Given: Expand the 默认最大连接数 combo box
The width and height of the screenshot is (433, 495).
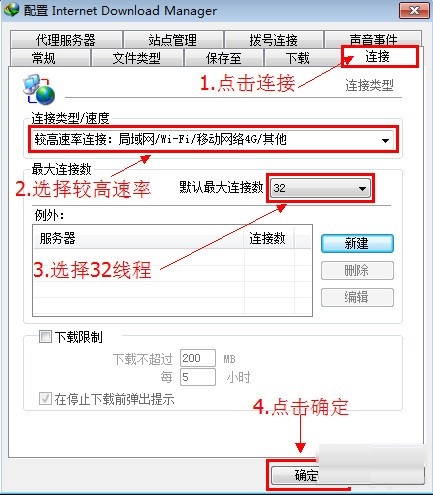Looking at the screenshot, I should click(320, 188).
